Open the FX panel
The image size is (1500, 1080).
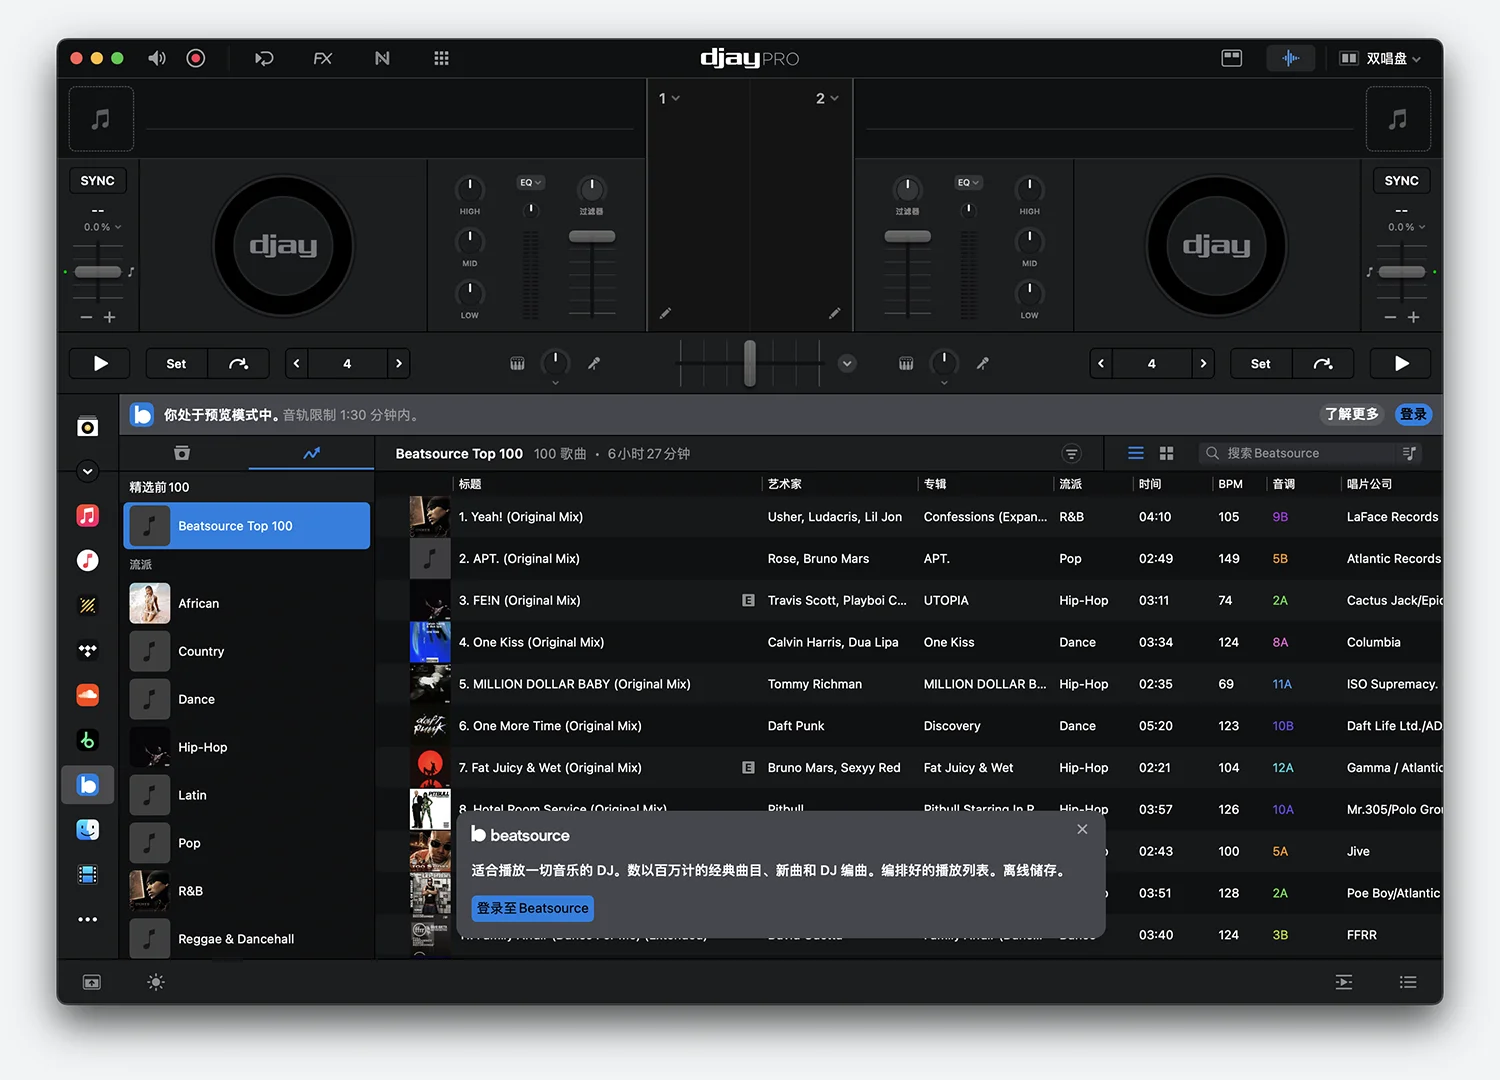pyautogui.click(x=322, y=58)
